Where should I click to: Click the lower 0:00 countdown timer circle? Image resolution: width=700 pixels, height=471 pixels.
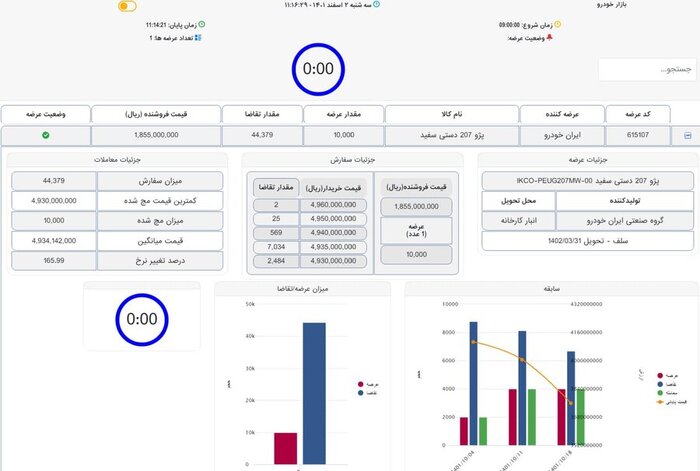coord(142,319)
